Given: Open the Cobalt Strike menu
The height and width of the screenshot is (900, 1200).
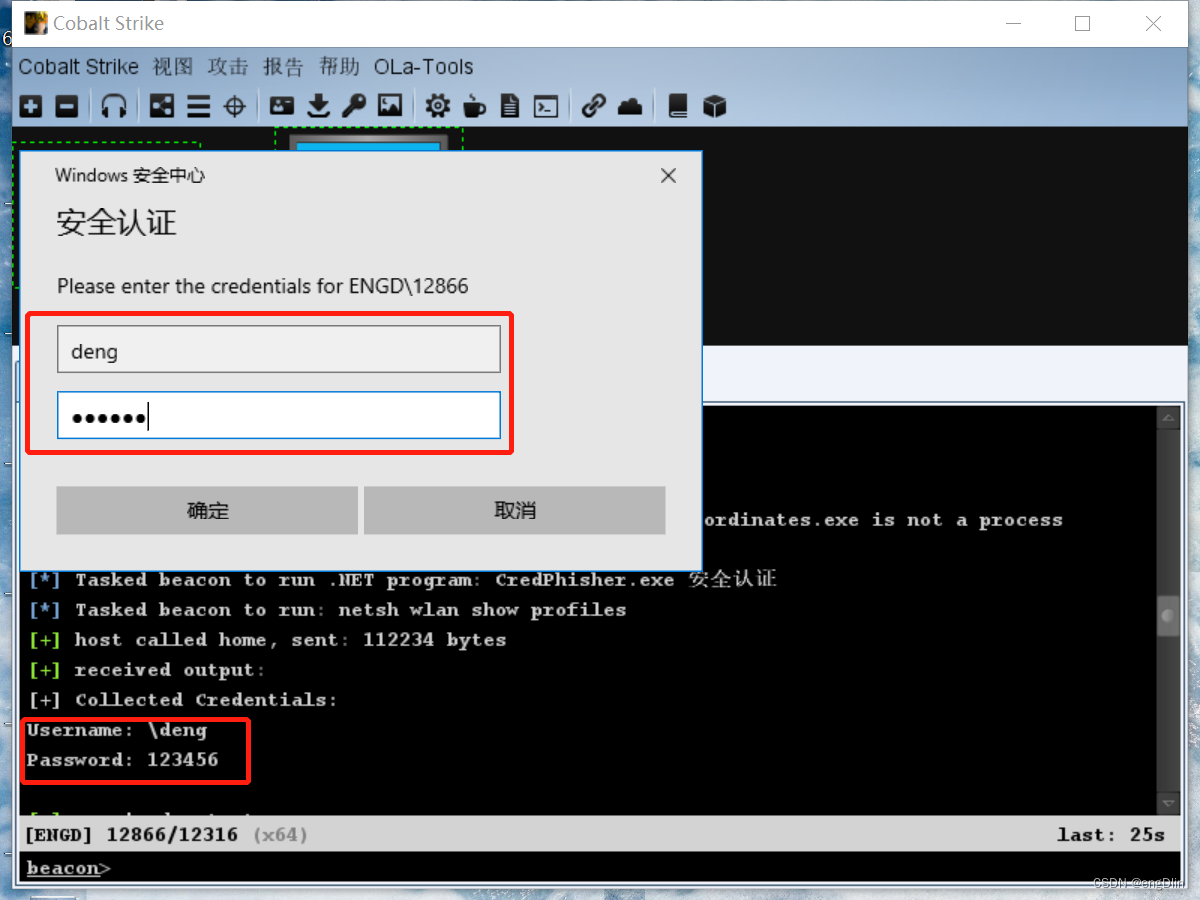Looking at the screenshot, I should pos(78,67).
